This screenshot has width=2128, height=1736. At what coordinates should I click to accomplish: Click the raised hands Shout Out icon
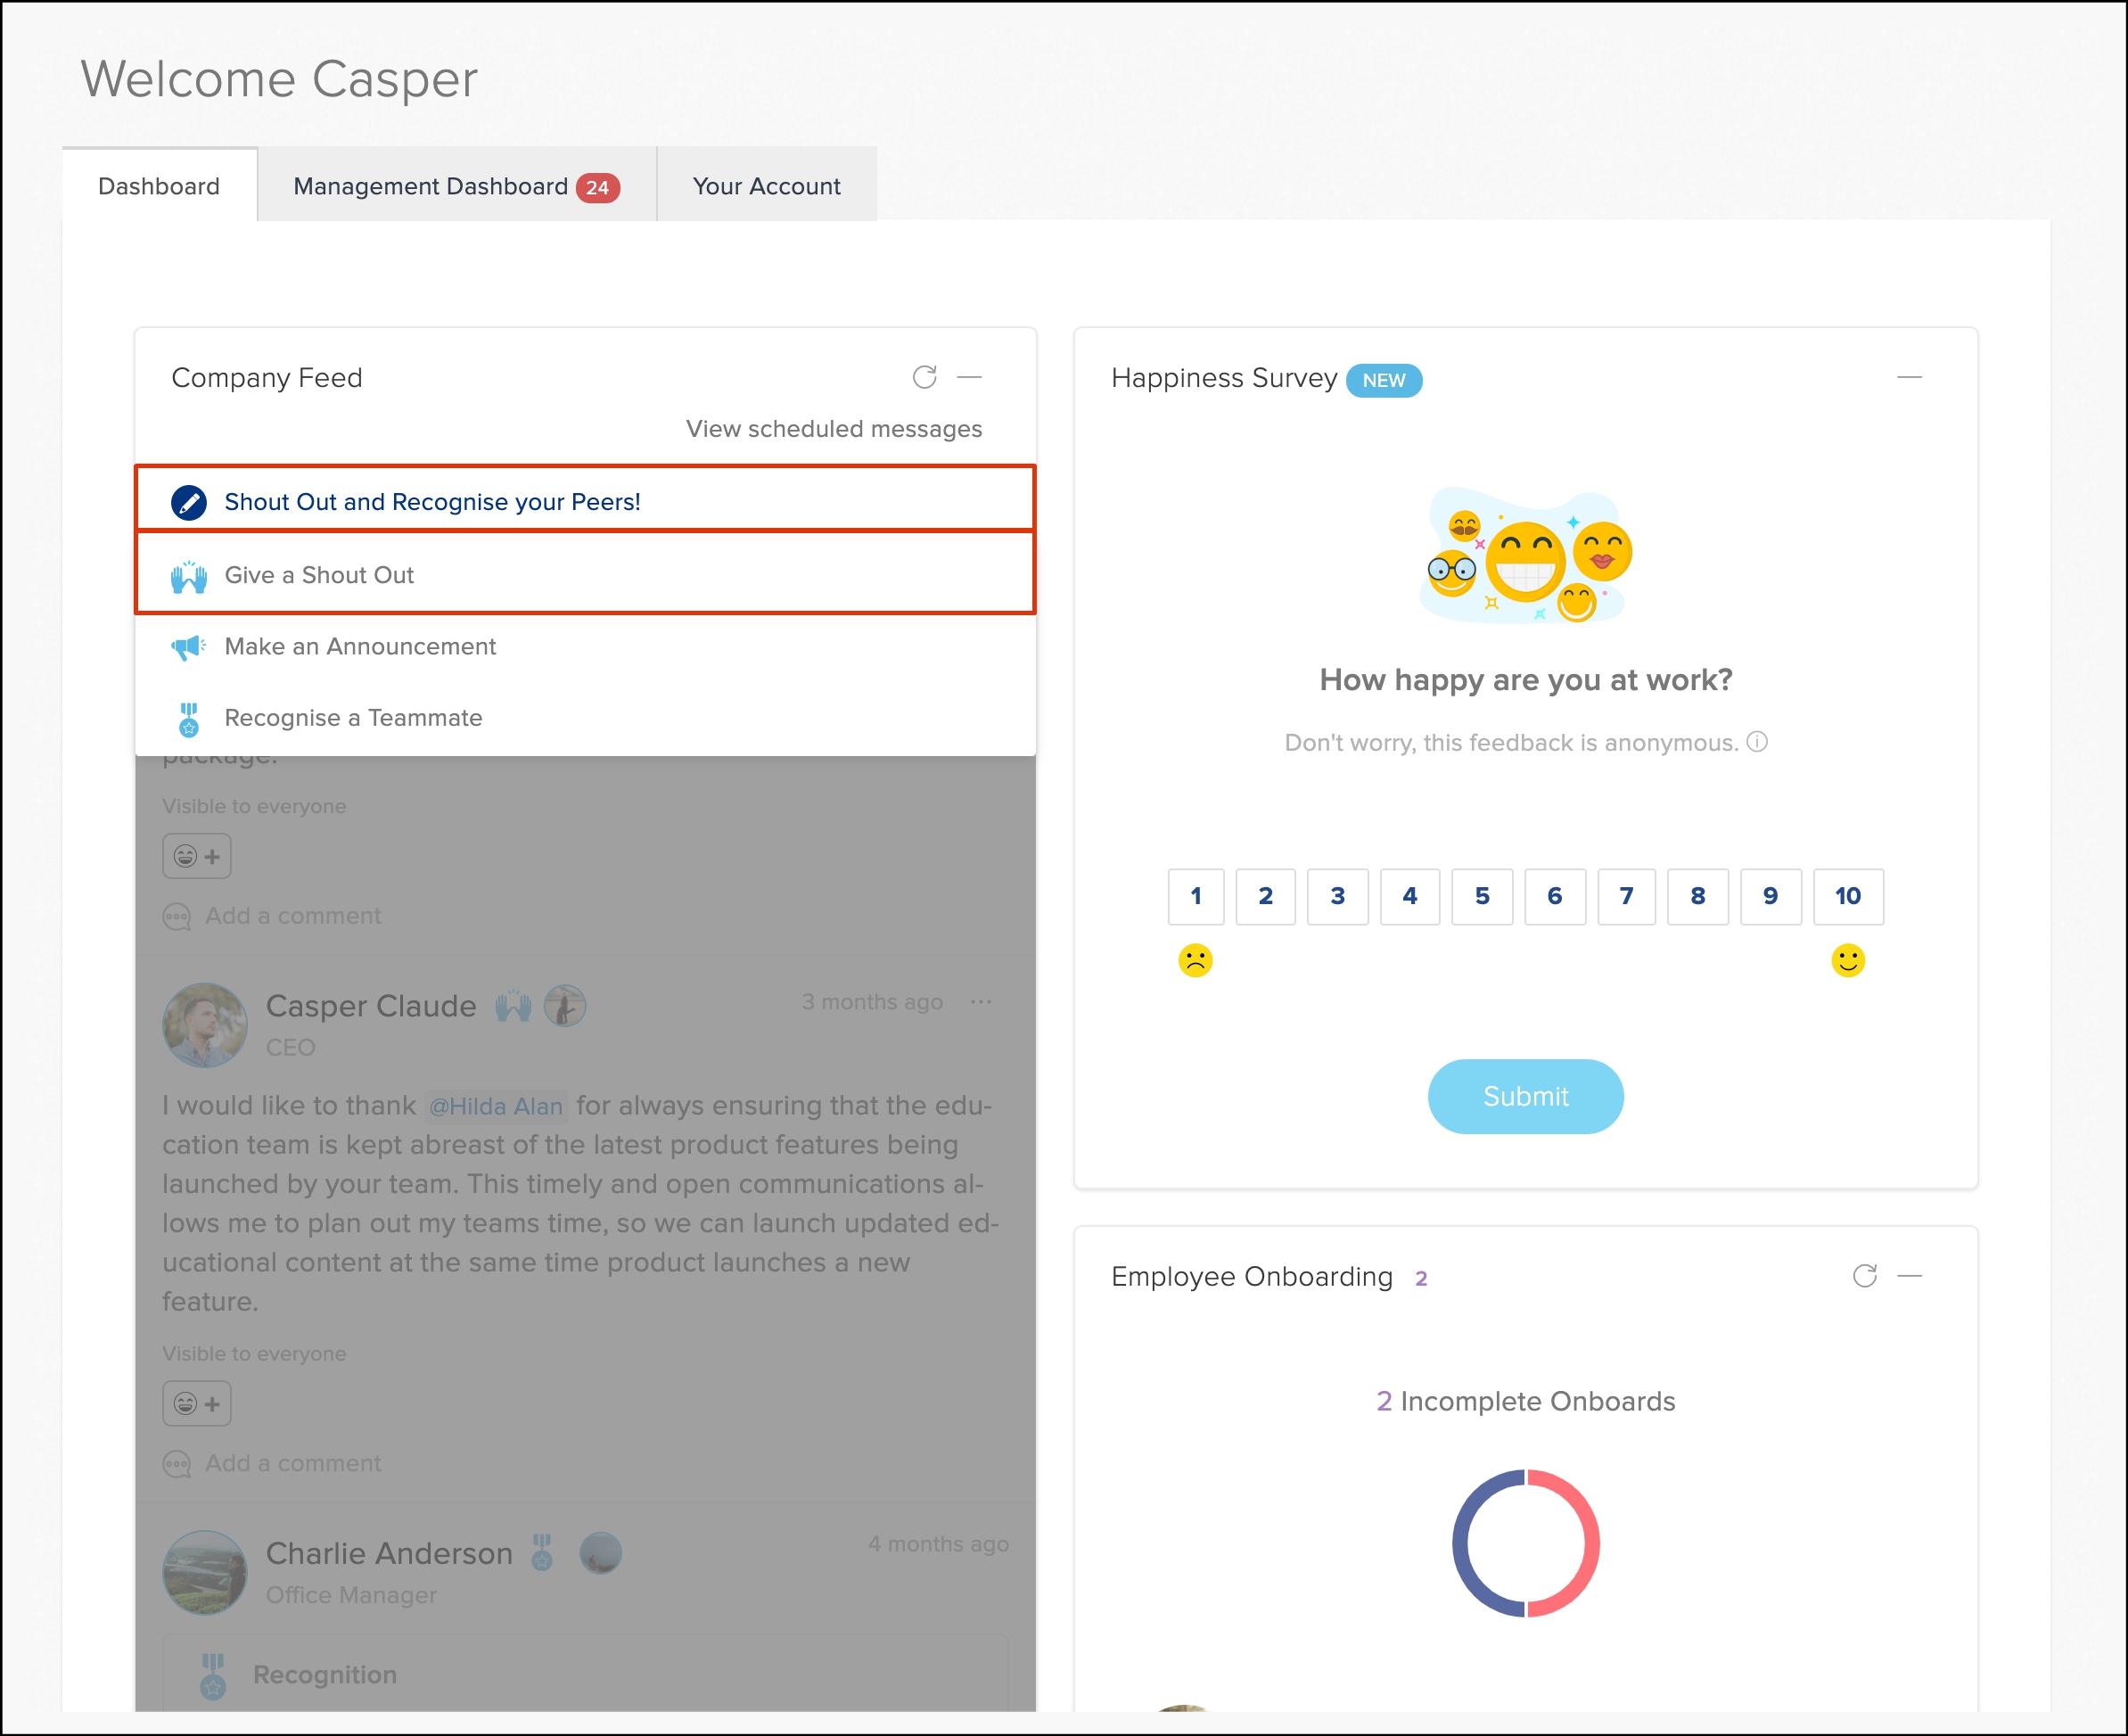click(x=189, y=576)
